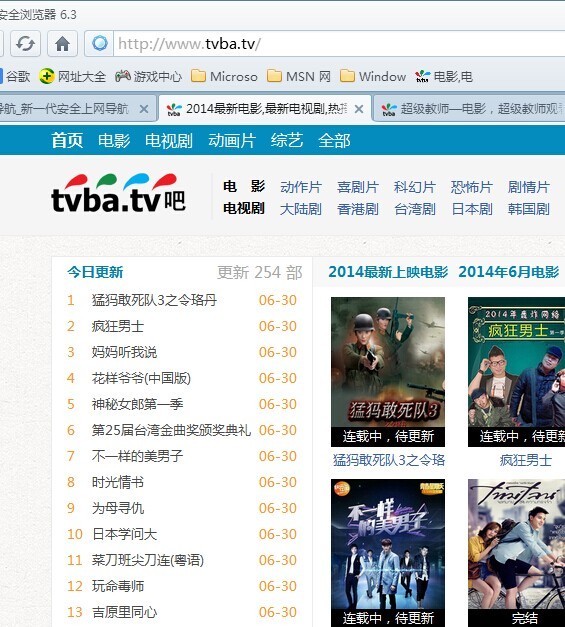Click the browser refresh button

point(25,43)
